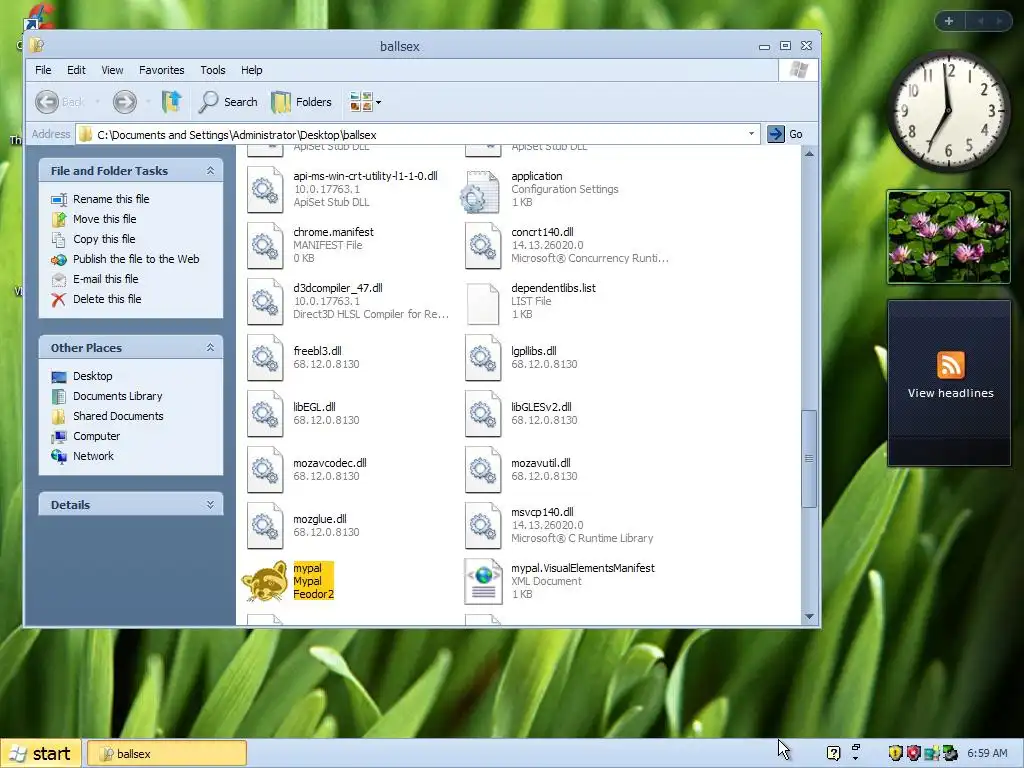Image resolution: width=1024 pixels, height=768 pixels.
Task: Select the api-ms-win-crt-utility-l1-1-0.dll icon
Action: coord(265,189)
